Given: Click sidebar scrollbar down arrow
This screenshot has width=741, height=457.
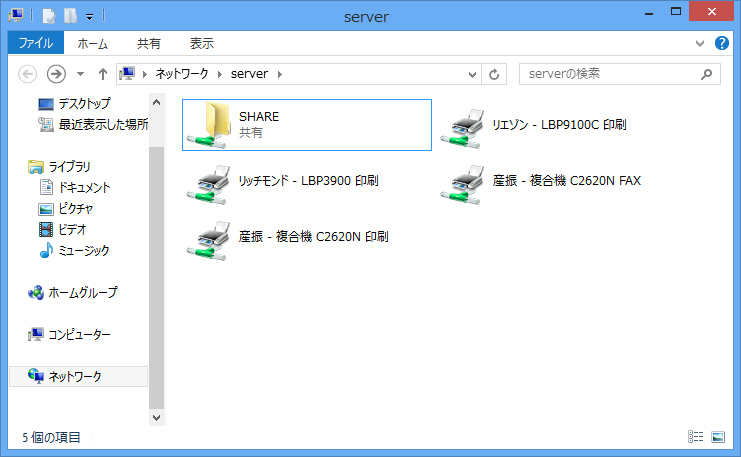Looking at the screenshot, I should [x=156, y=418].
